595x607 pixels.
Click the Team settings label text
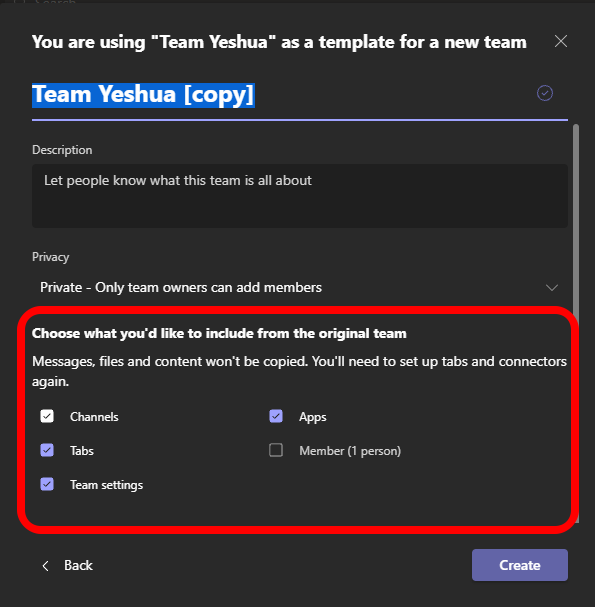click(x=106, y=485)
